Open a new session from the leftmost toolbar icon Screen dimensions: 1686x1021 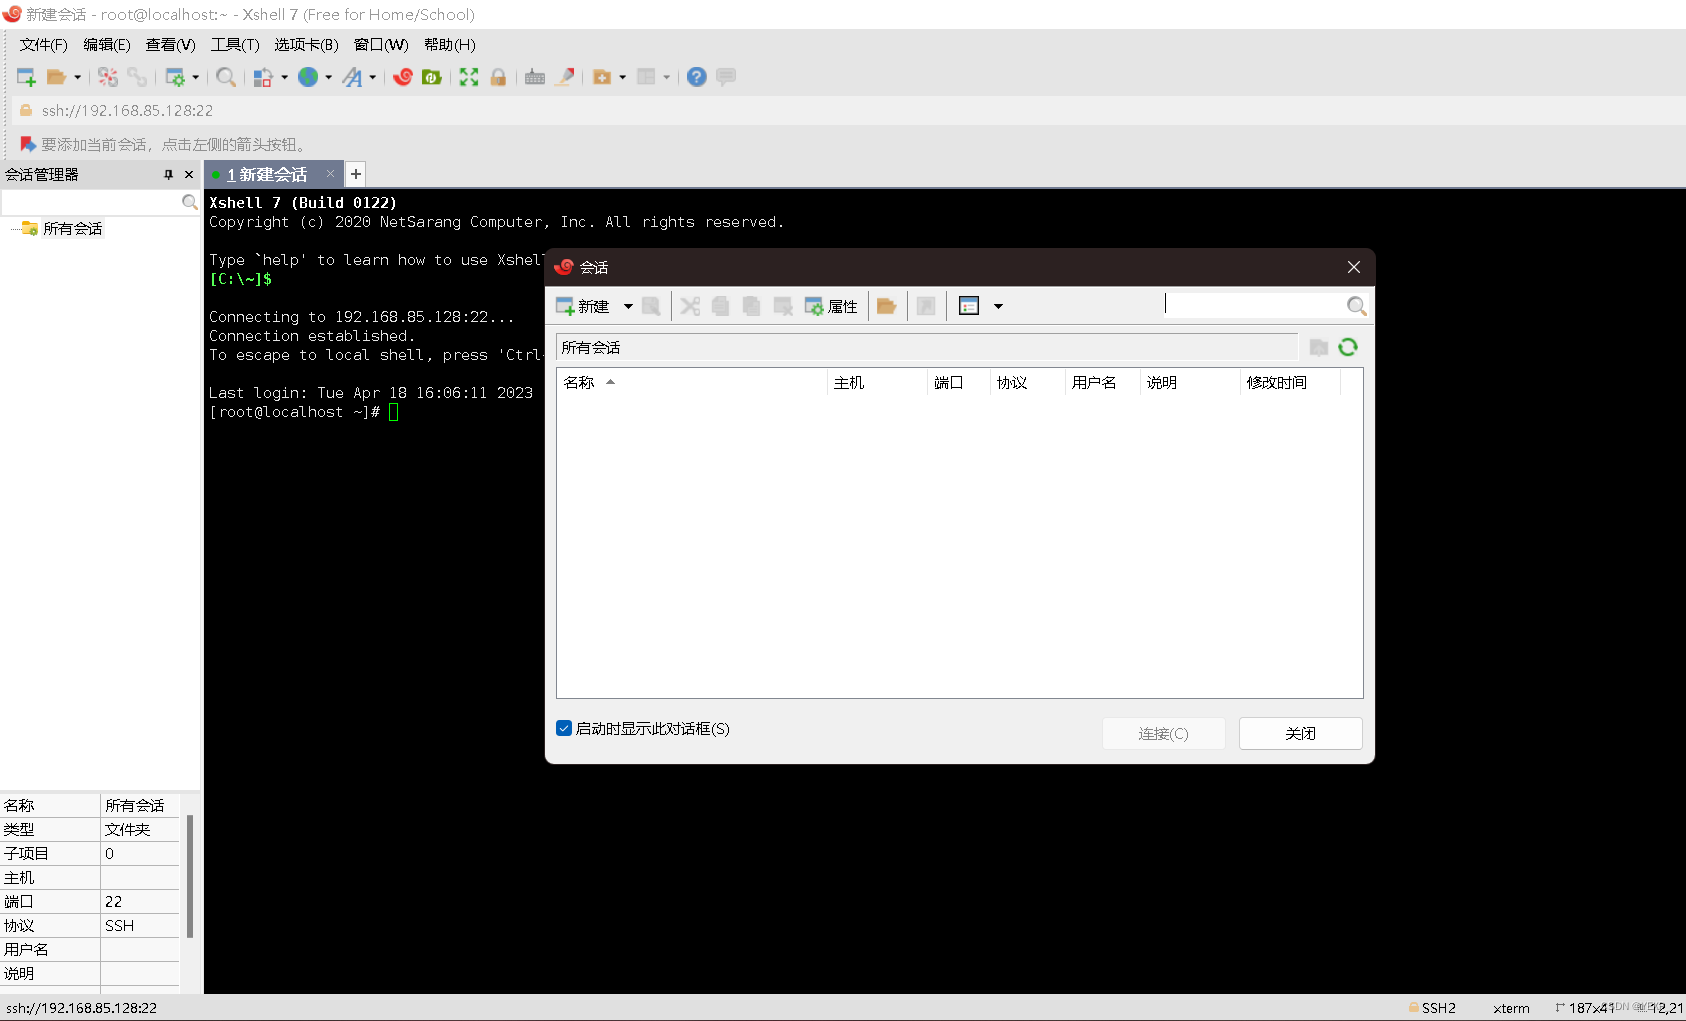[26, 77]
